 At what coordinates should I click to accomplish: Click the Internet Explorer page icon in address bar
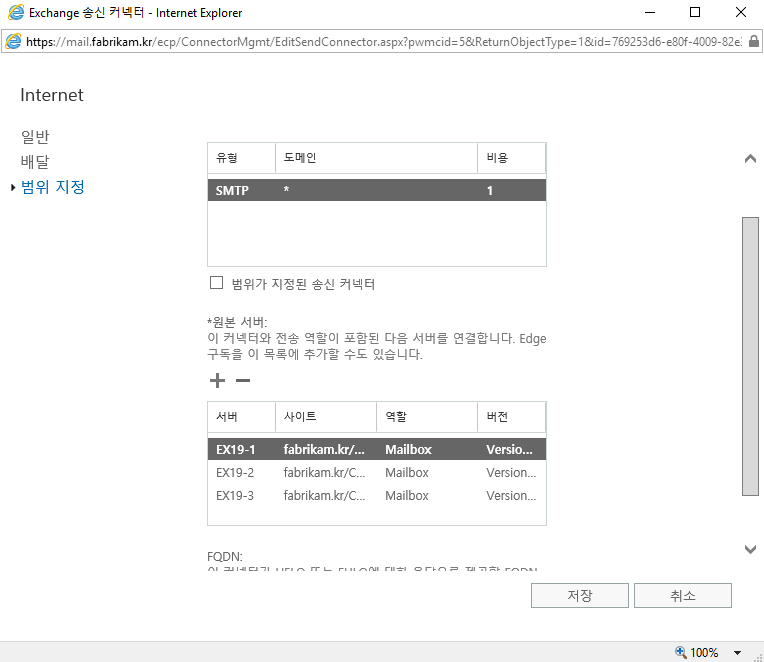coord(13,41)
